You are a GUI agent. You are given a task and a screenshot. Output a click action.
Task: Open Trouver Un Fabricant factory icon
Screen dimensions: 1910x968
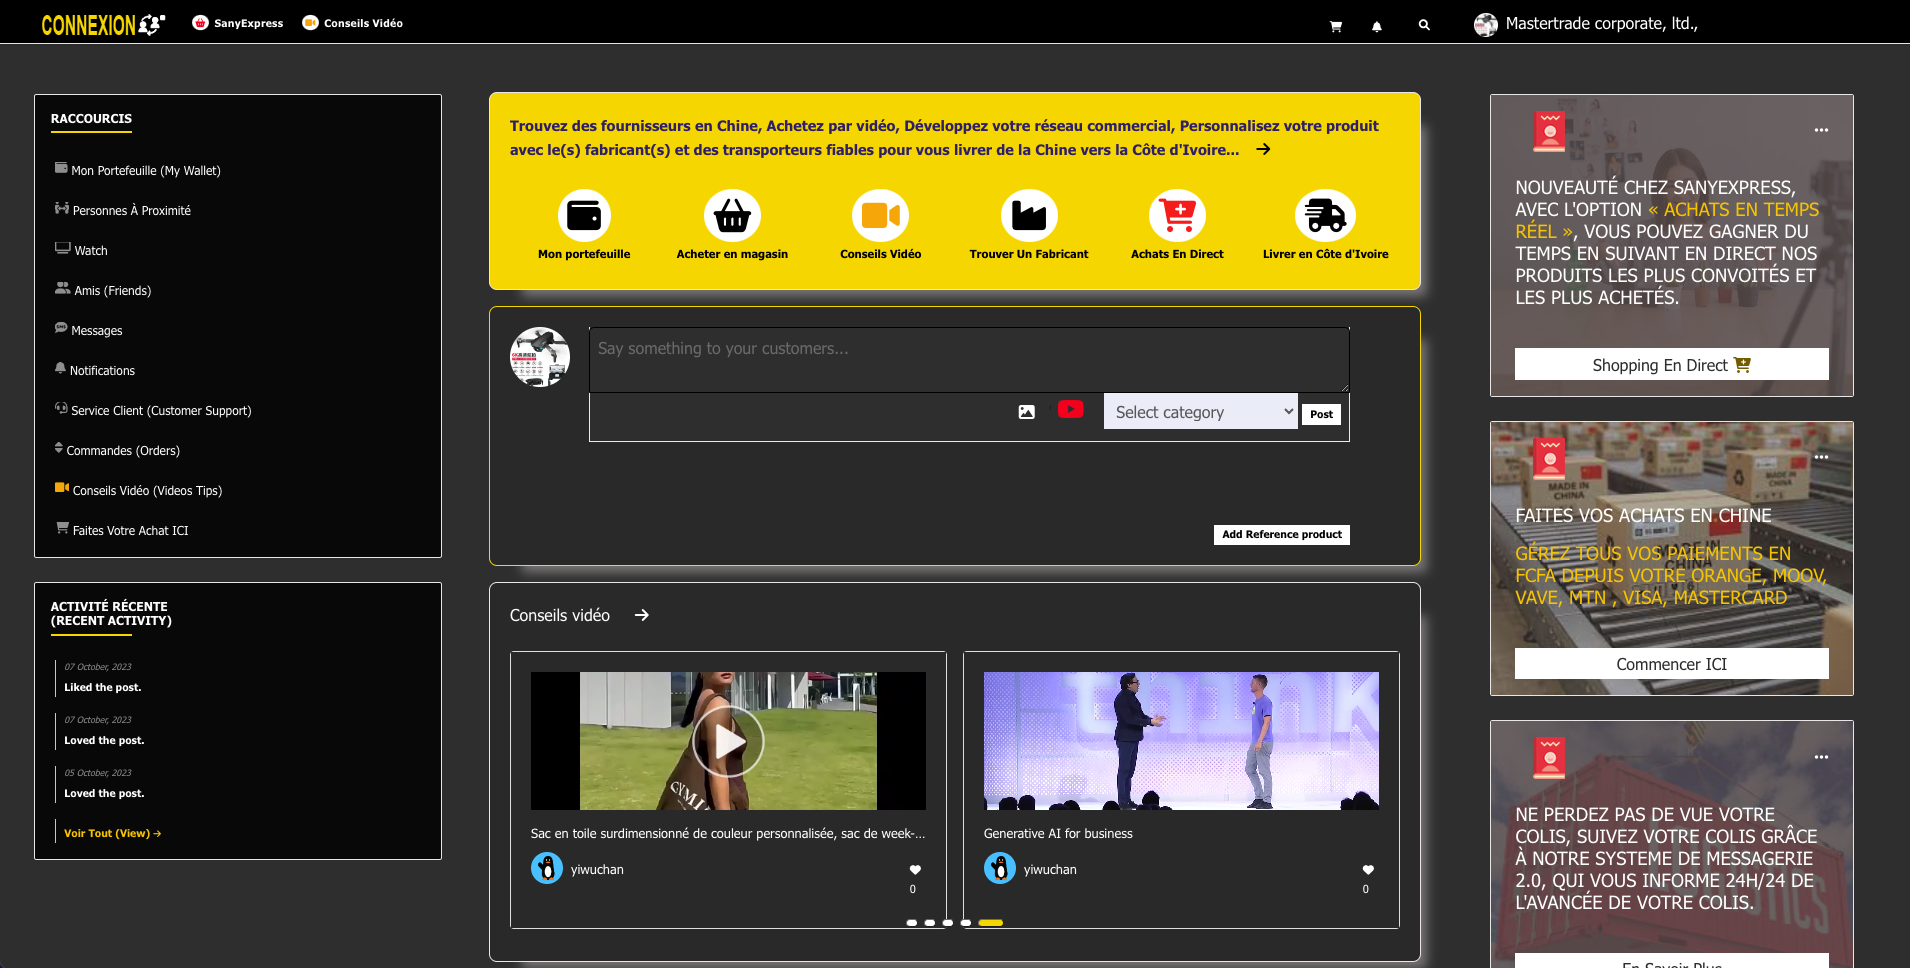tap(1029, 215)
